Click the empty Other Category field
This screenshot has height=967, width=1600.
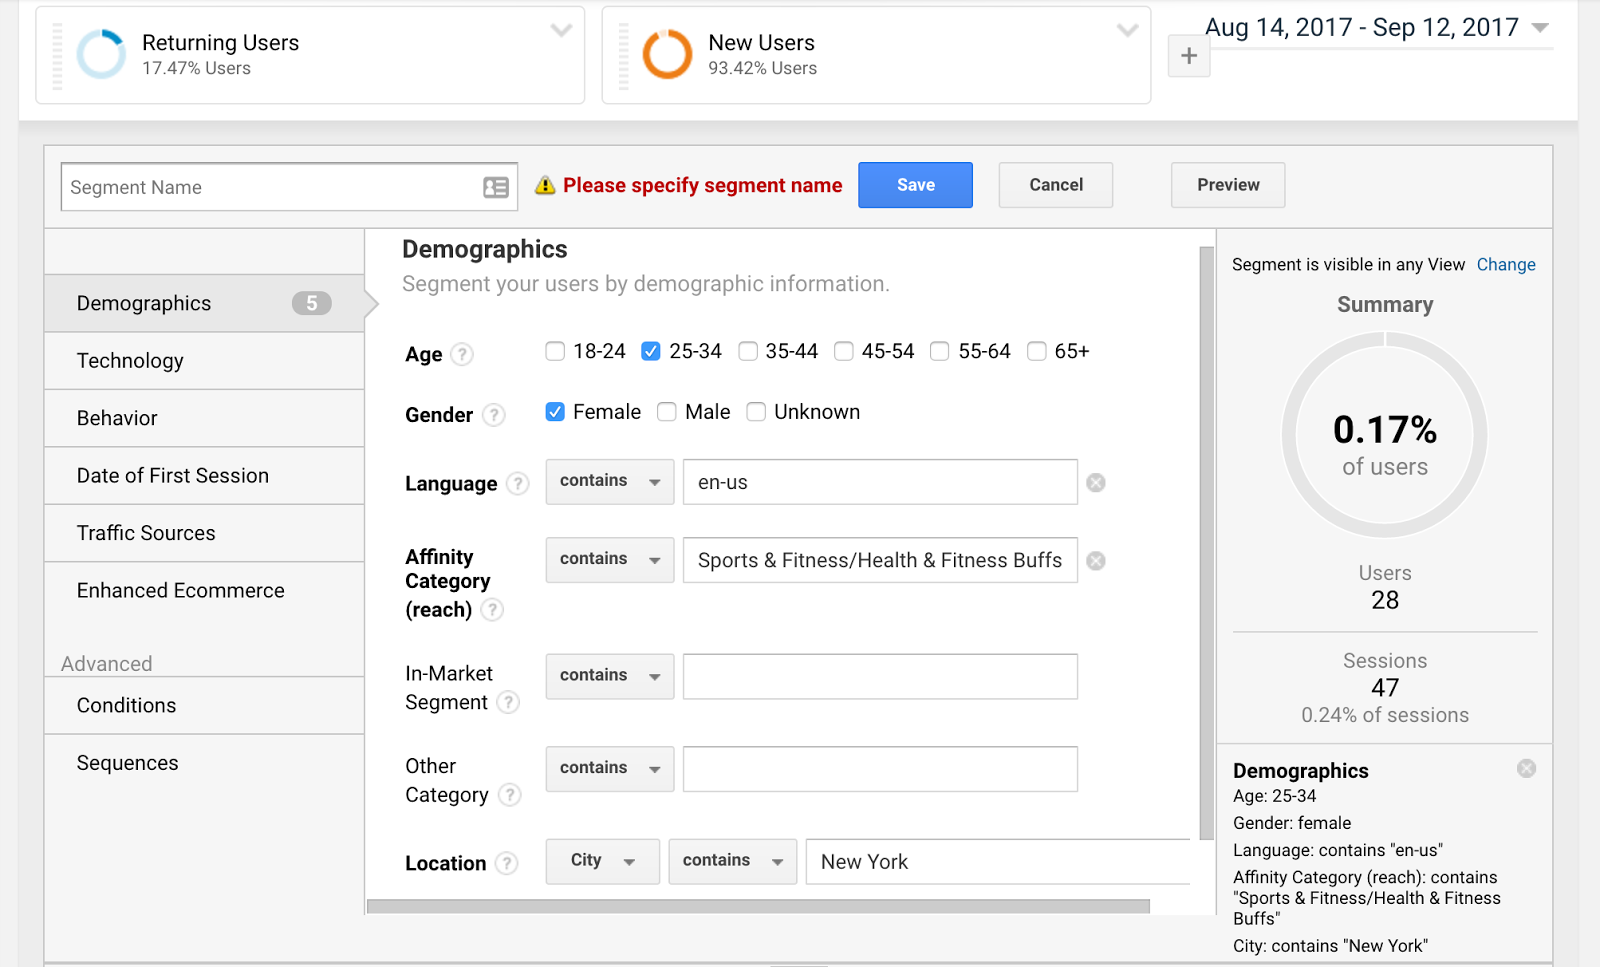pyautogui.click(x=880, y=769)
